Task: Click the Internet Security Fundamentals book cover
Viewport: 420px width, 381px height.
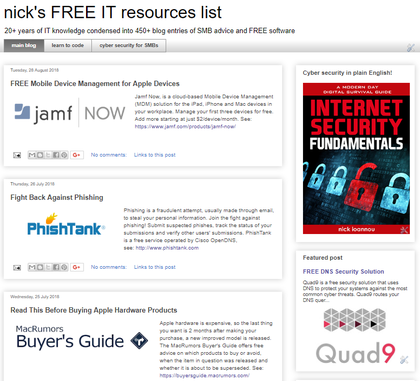Action: tap(356, 158)
